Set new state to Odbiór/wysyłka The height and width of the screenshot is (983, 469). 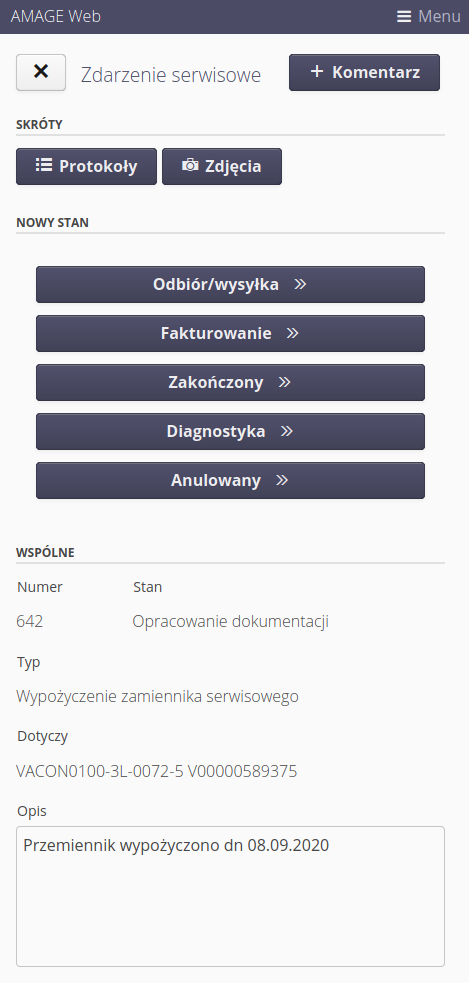tap(231, 284)
